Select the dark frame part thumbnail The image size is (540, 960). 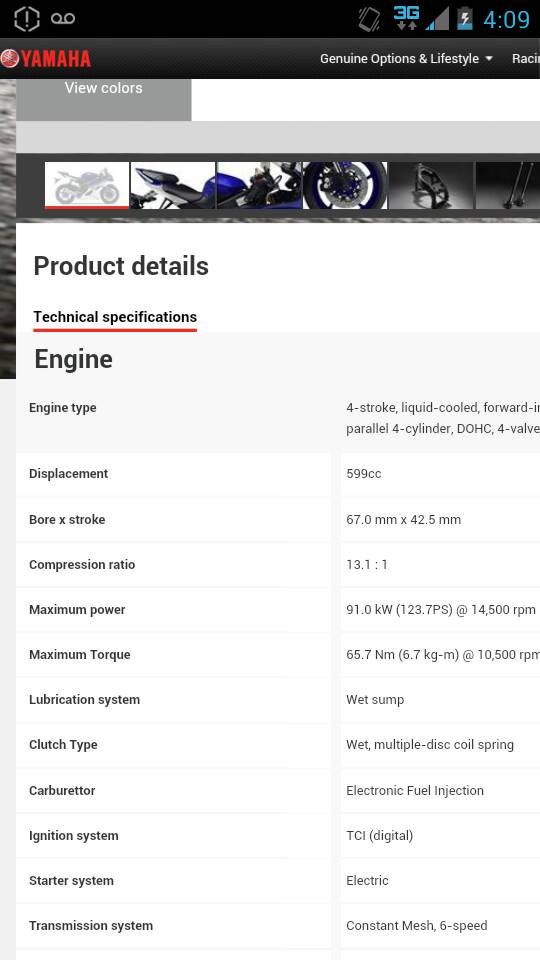click(x=431, y=185)
